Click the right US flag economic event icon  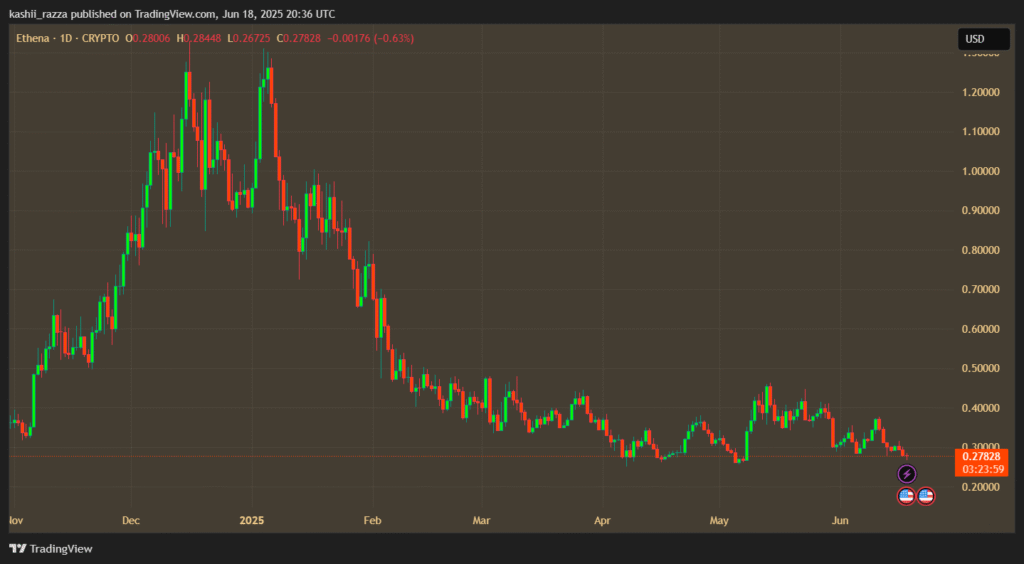(925, 496)
